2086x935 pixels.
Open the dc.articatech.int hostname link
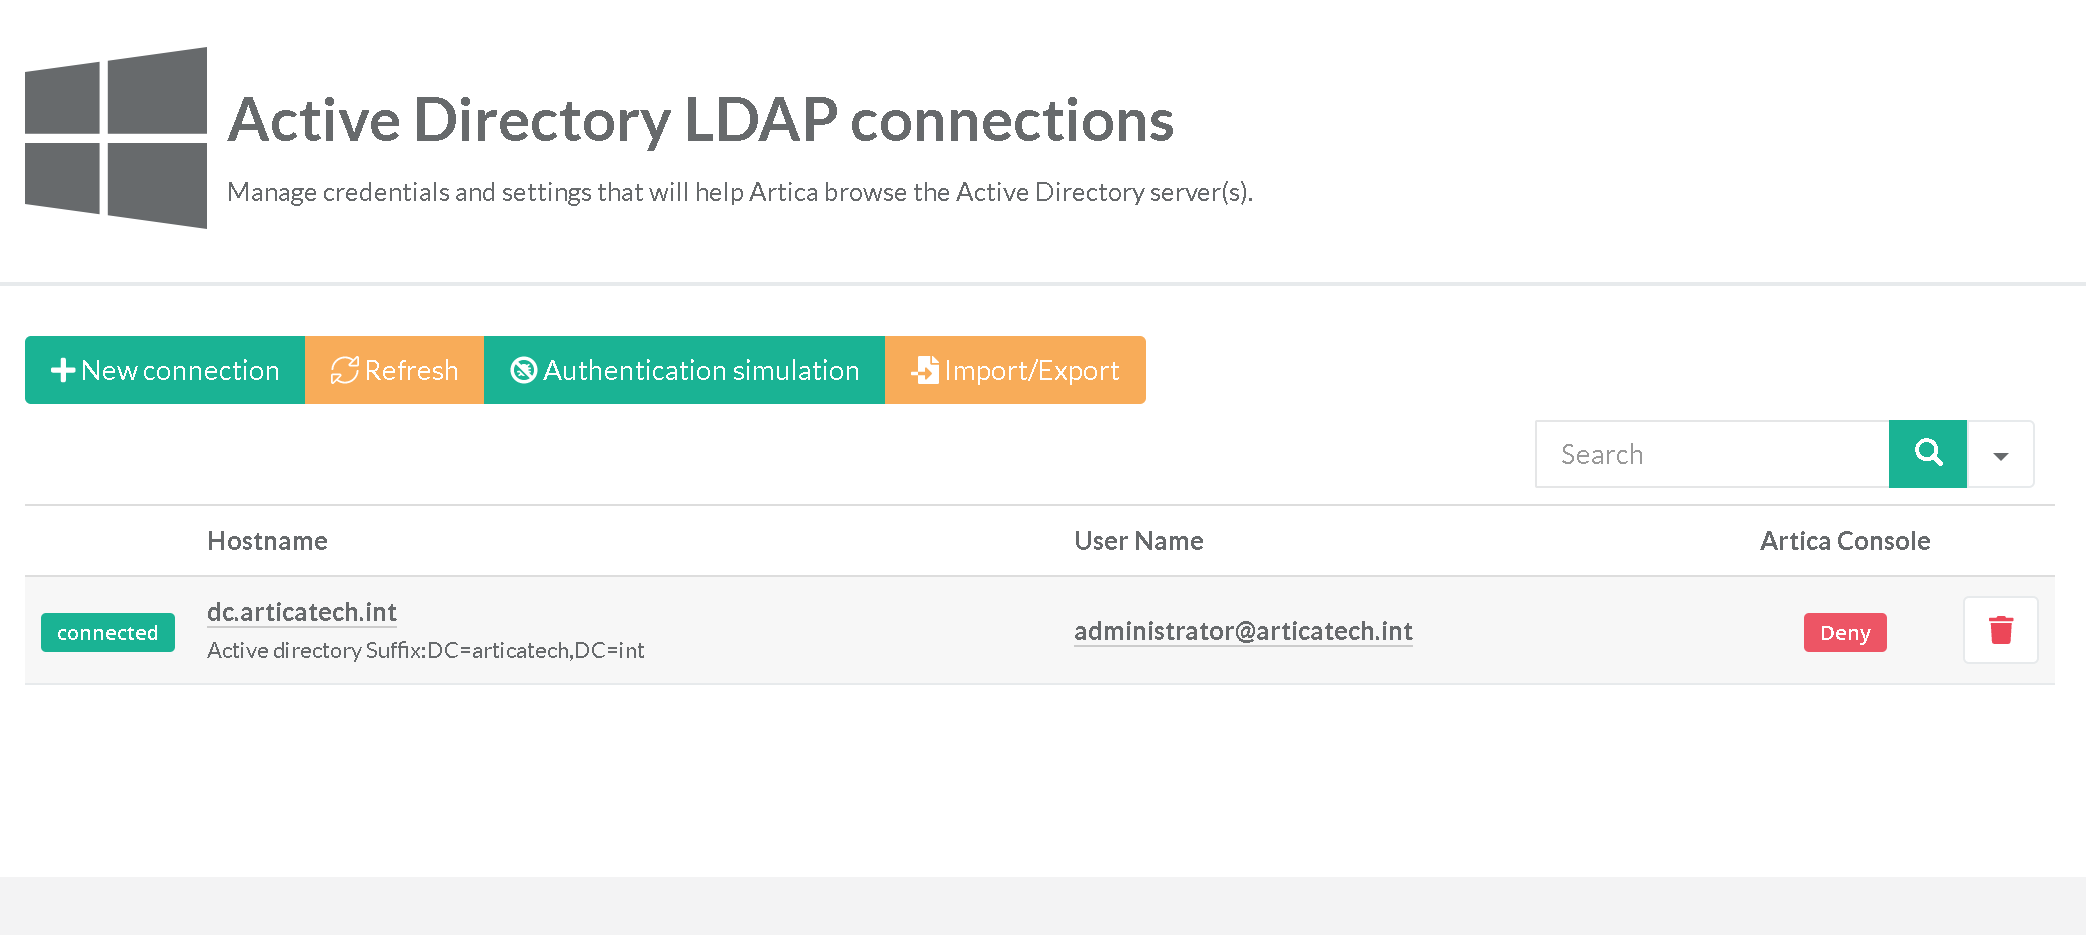(301, 612)
